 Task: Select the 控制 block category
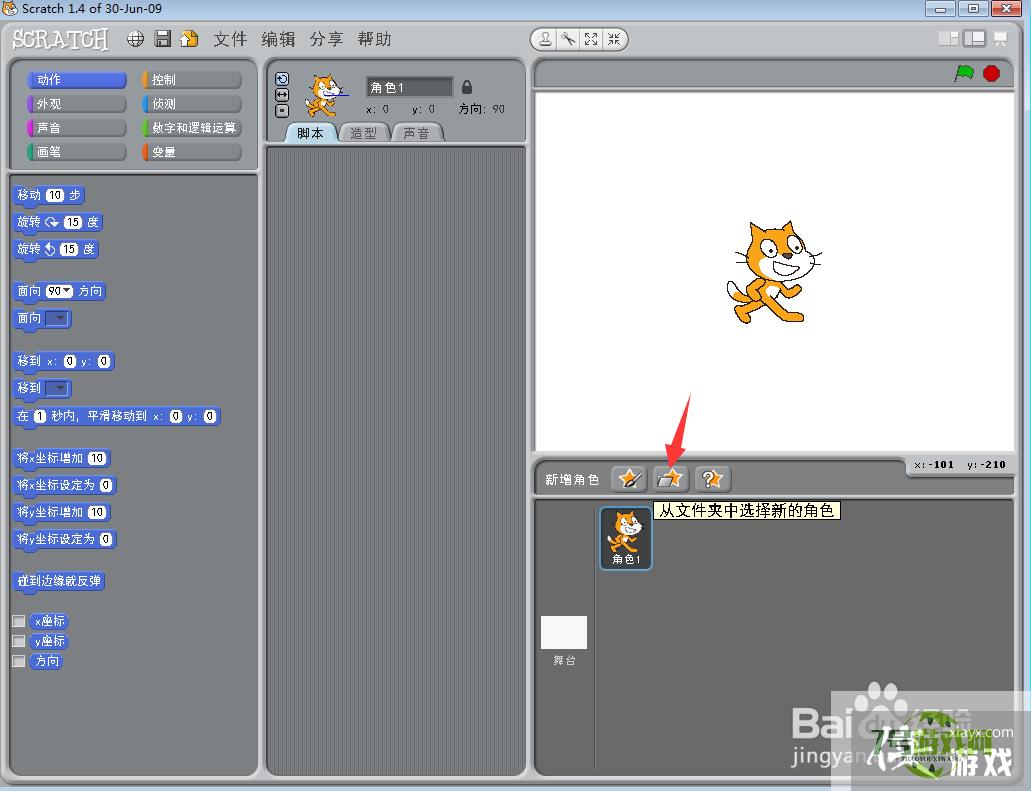pos(192,80)
